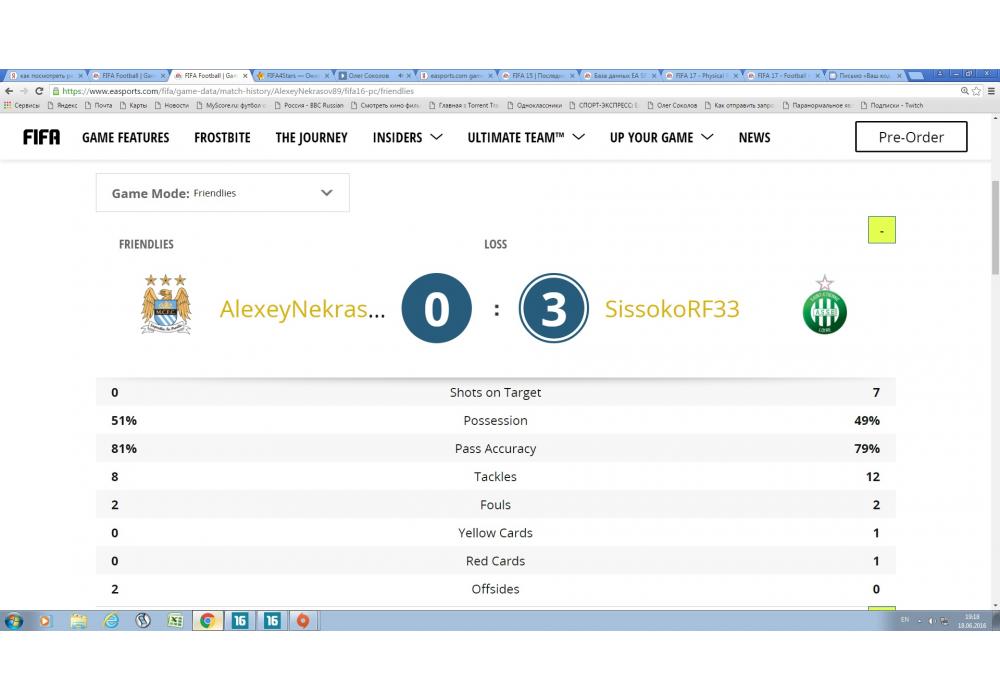Expand the ULTIMATE TEAM menu
The width and height of the screenshot is (1000, 700).
click(x=526, y=137)
